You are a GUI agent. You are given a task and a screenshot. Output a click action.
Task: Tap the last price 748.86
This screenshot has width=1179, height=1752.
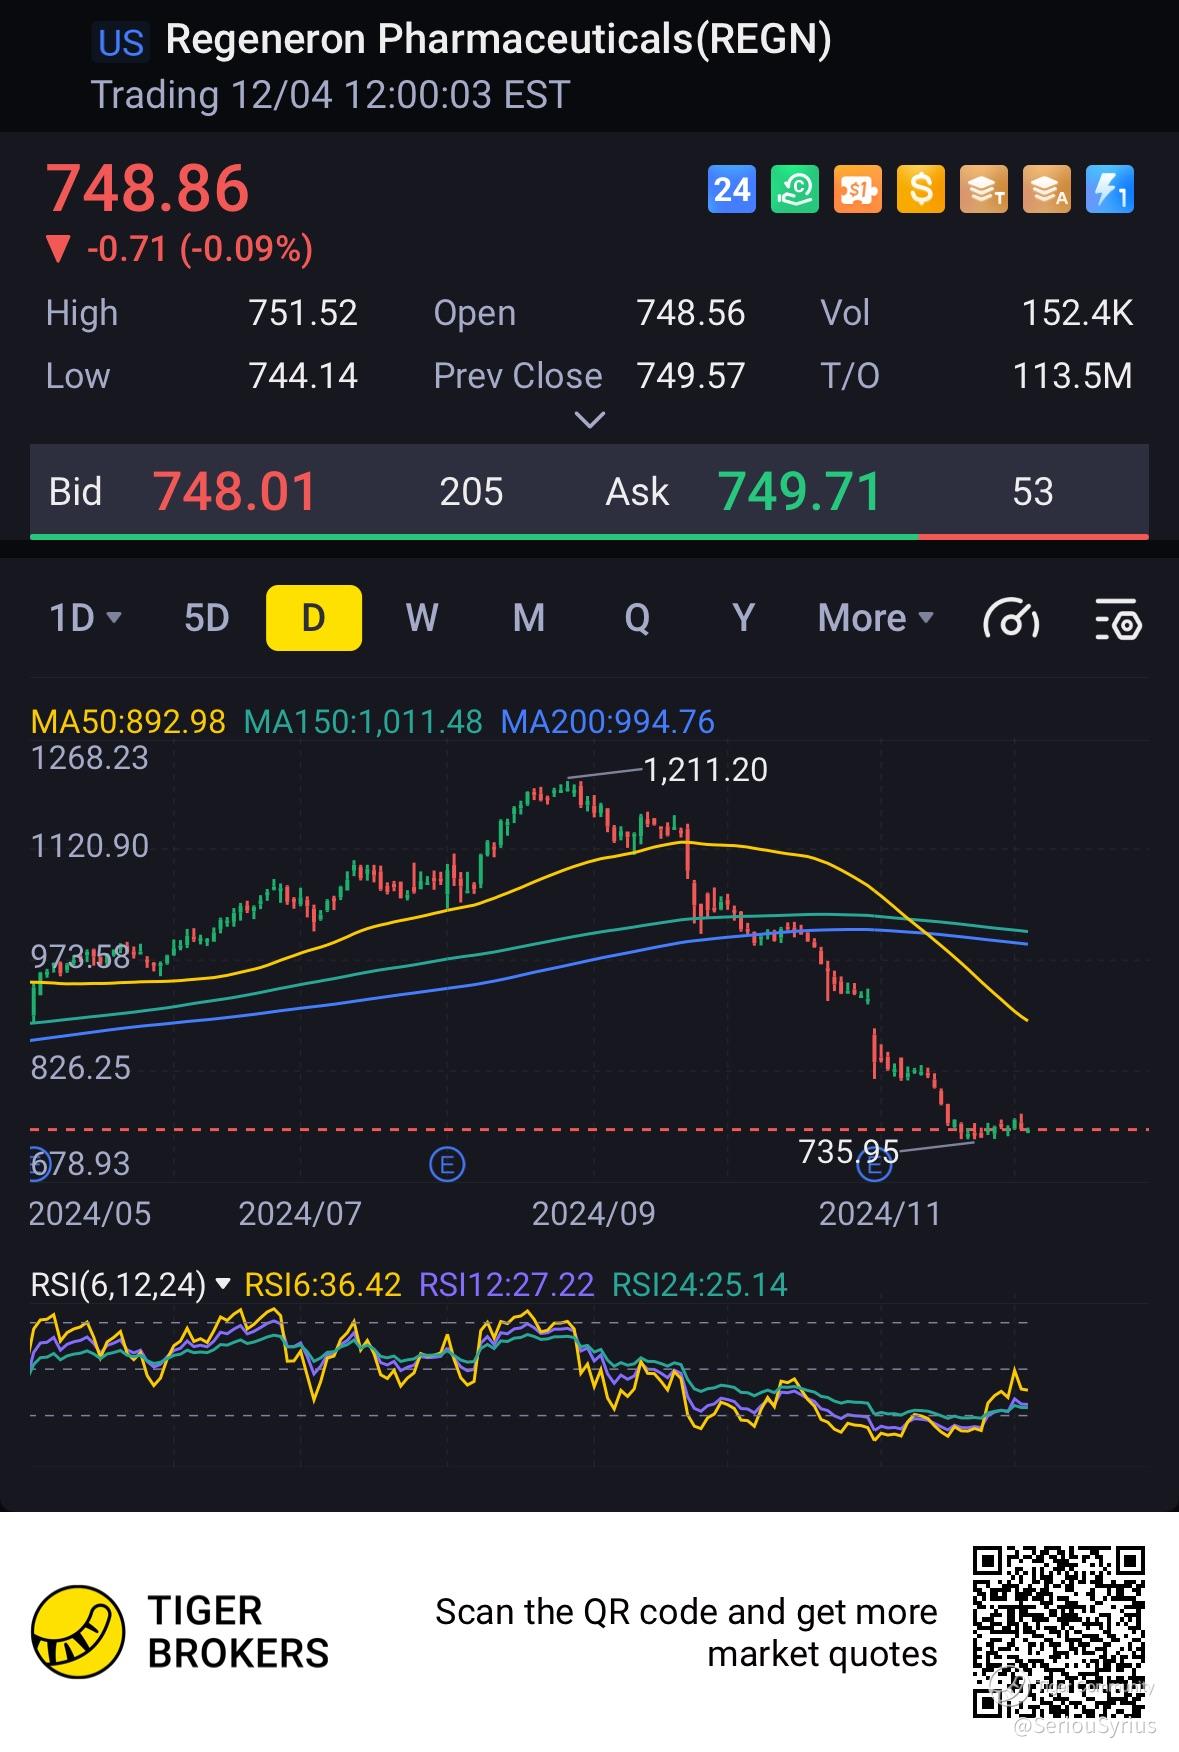click(148, 188)
